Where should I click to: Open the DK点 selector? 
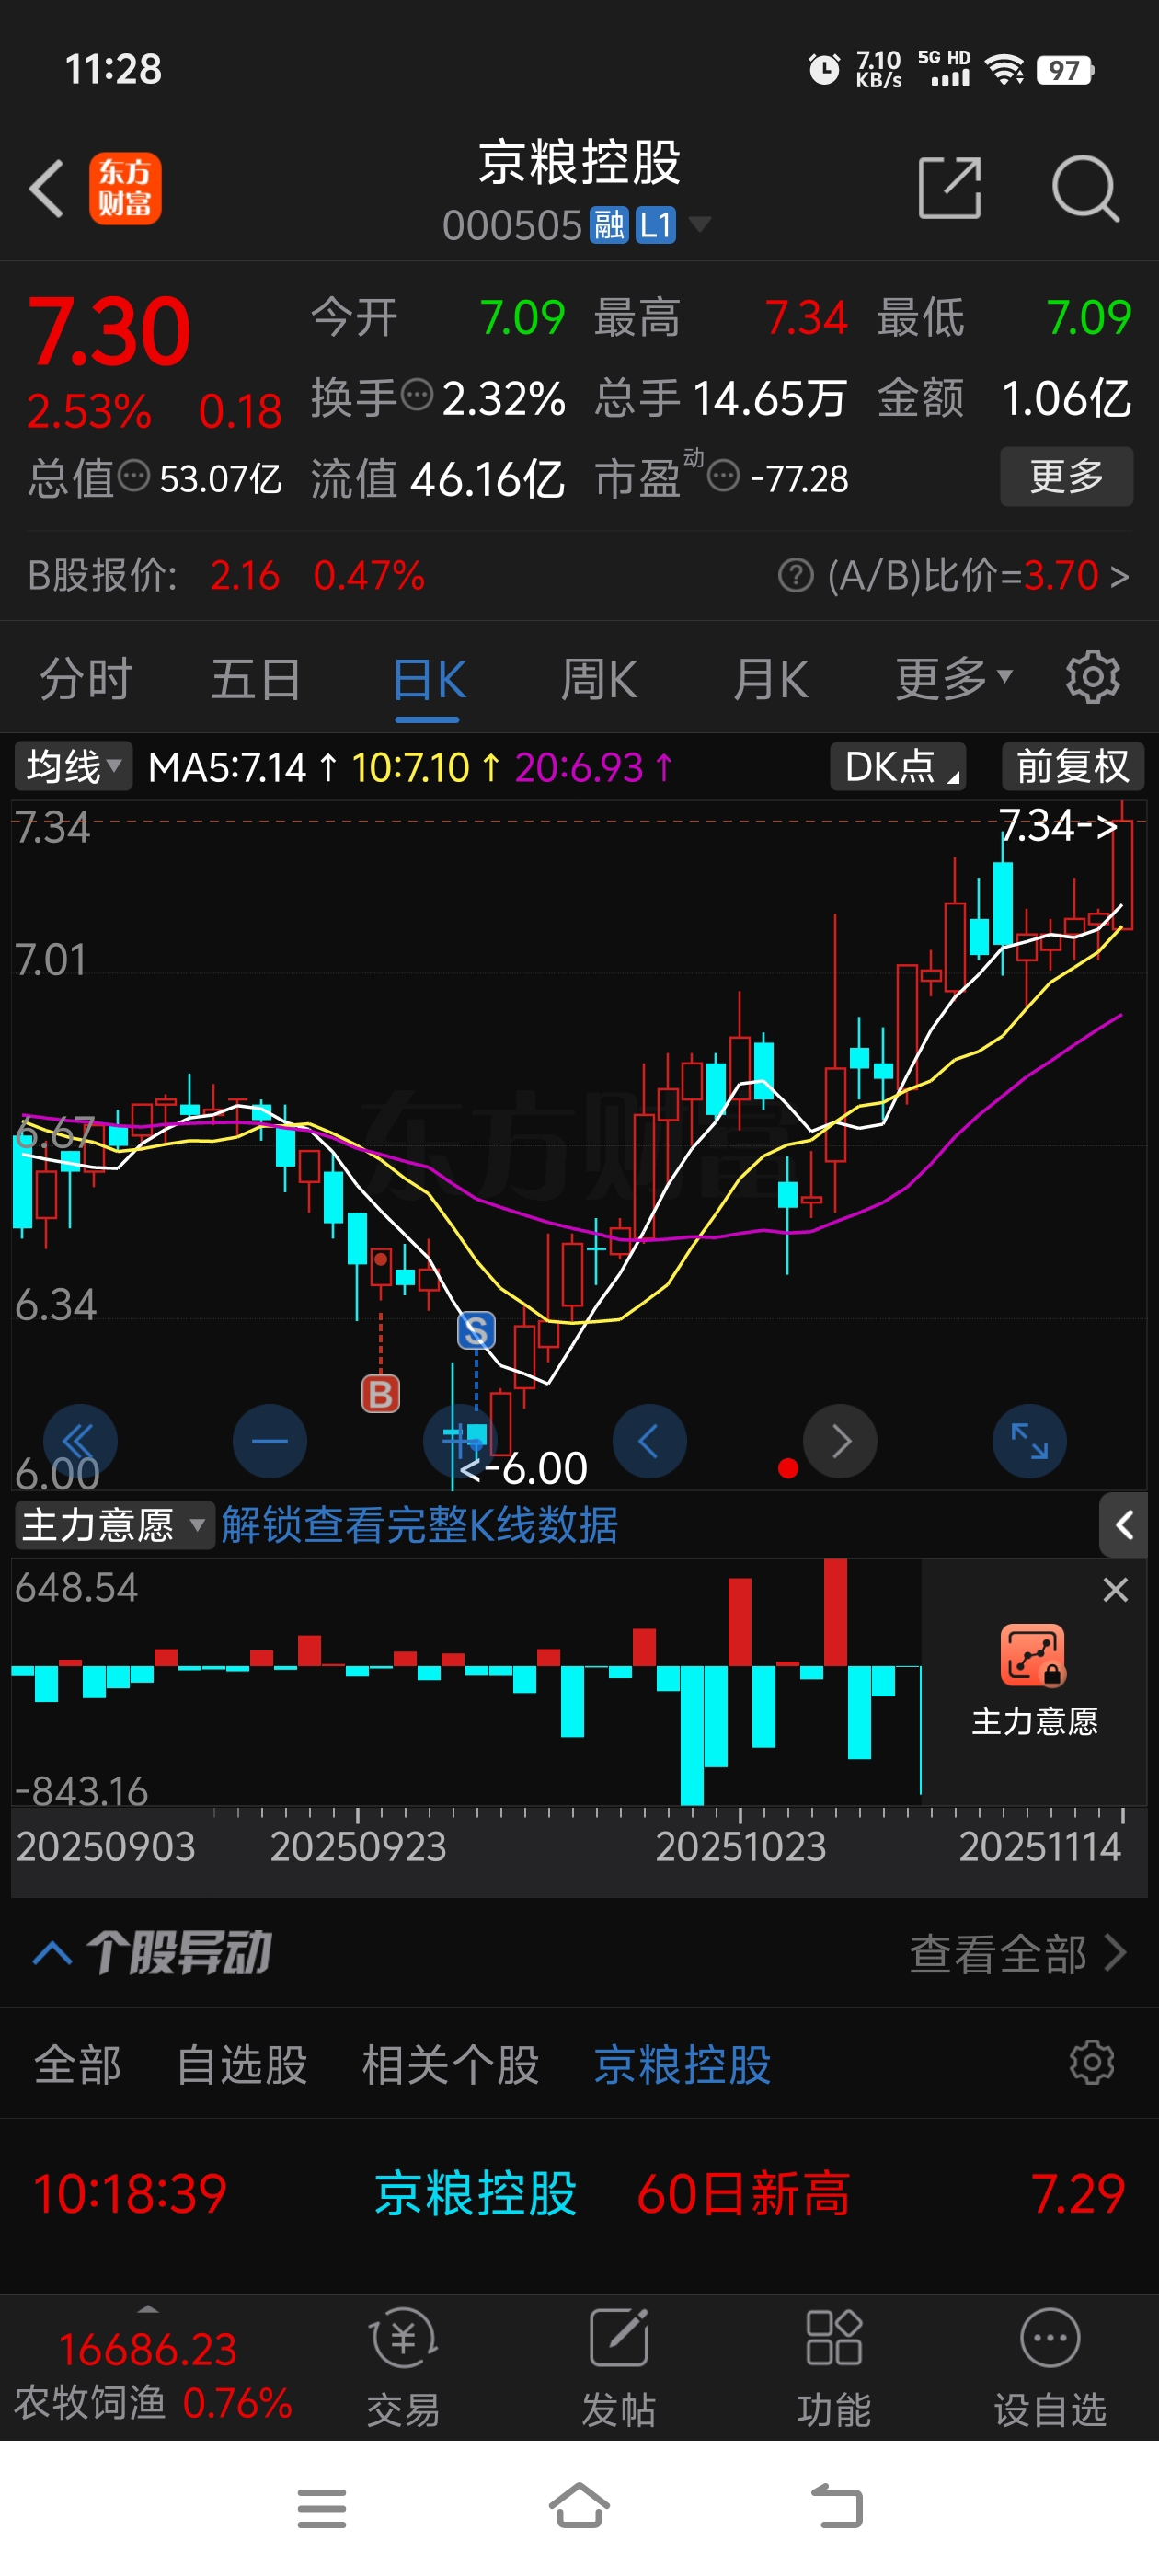pyautogui.click(x=898, y=767)
